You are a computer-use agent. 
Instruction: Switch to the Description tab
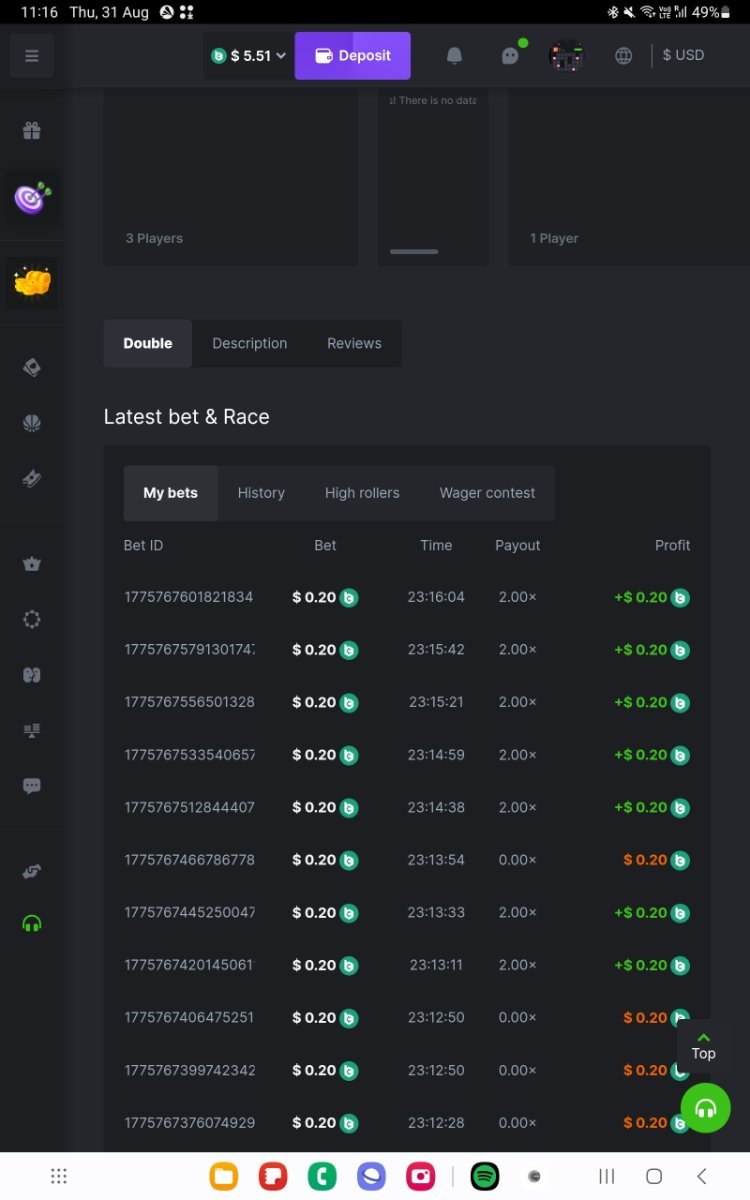pos(249,343)
